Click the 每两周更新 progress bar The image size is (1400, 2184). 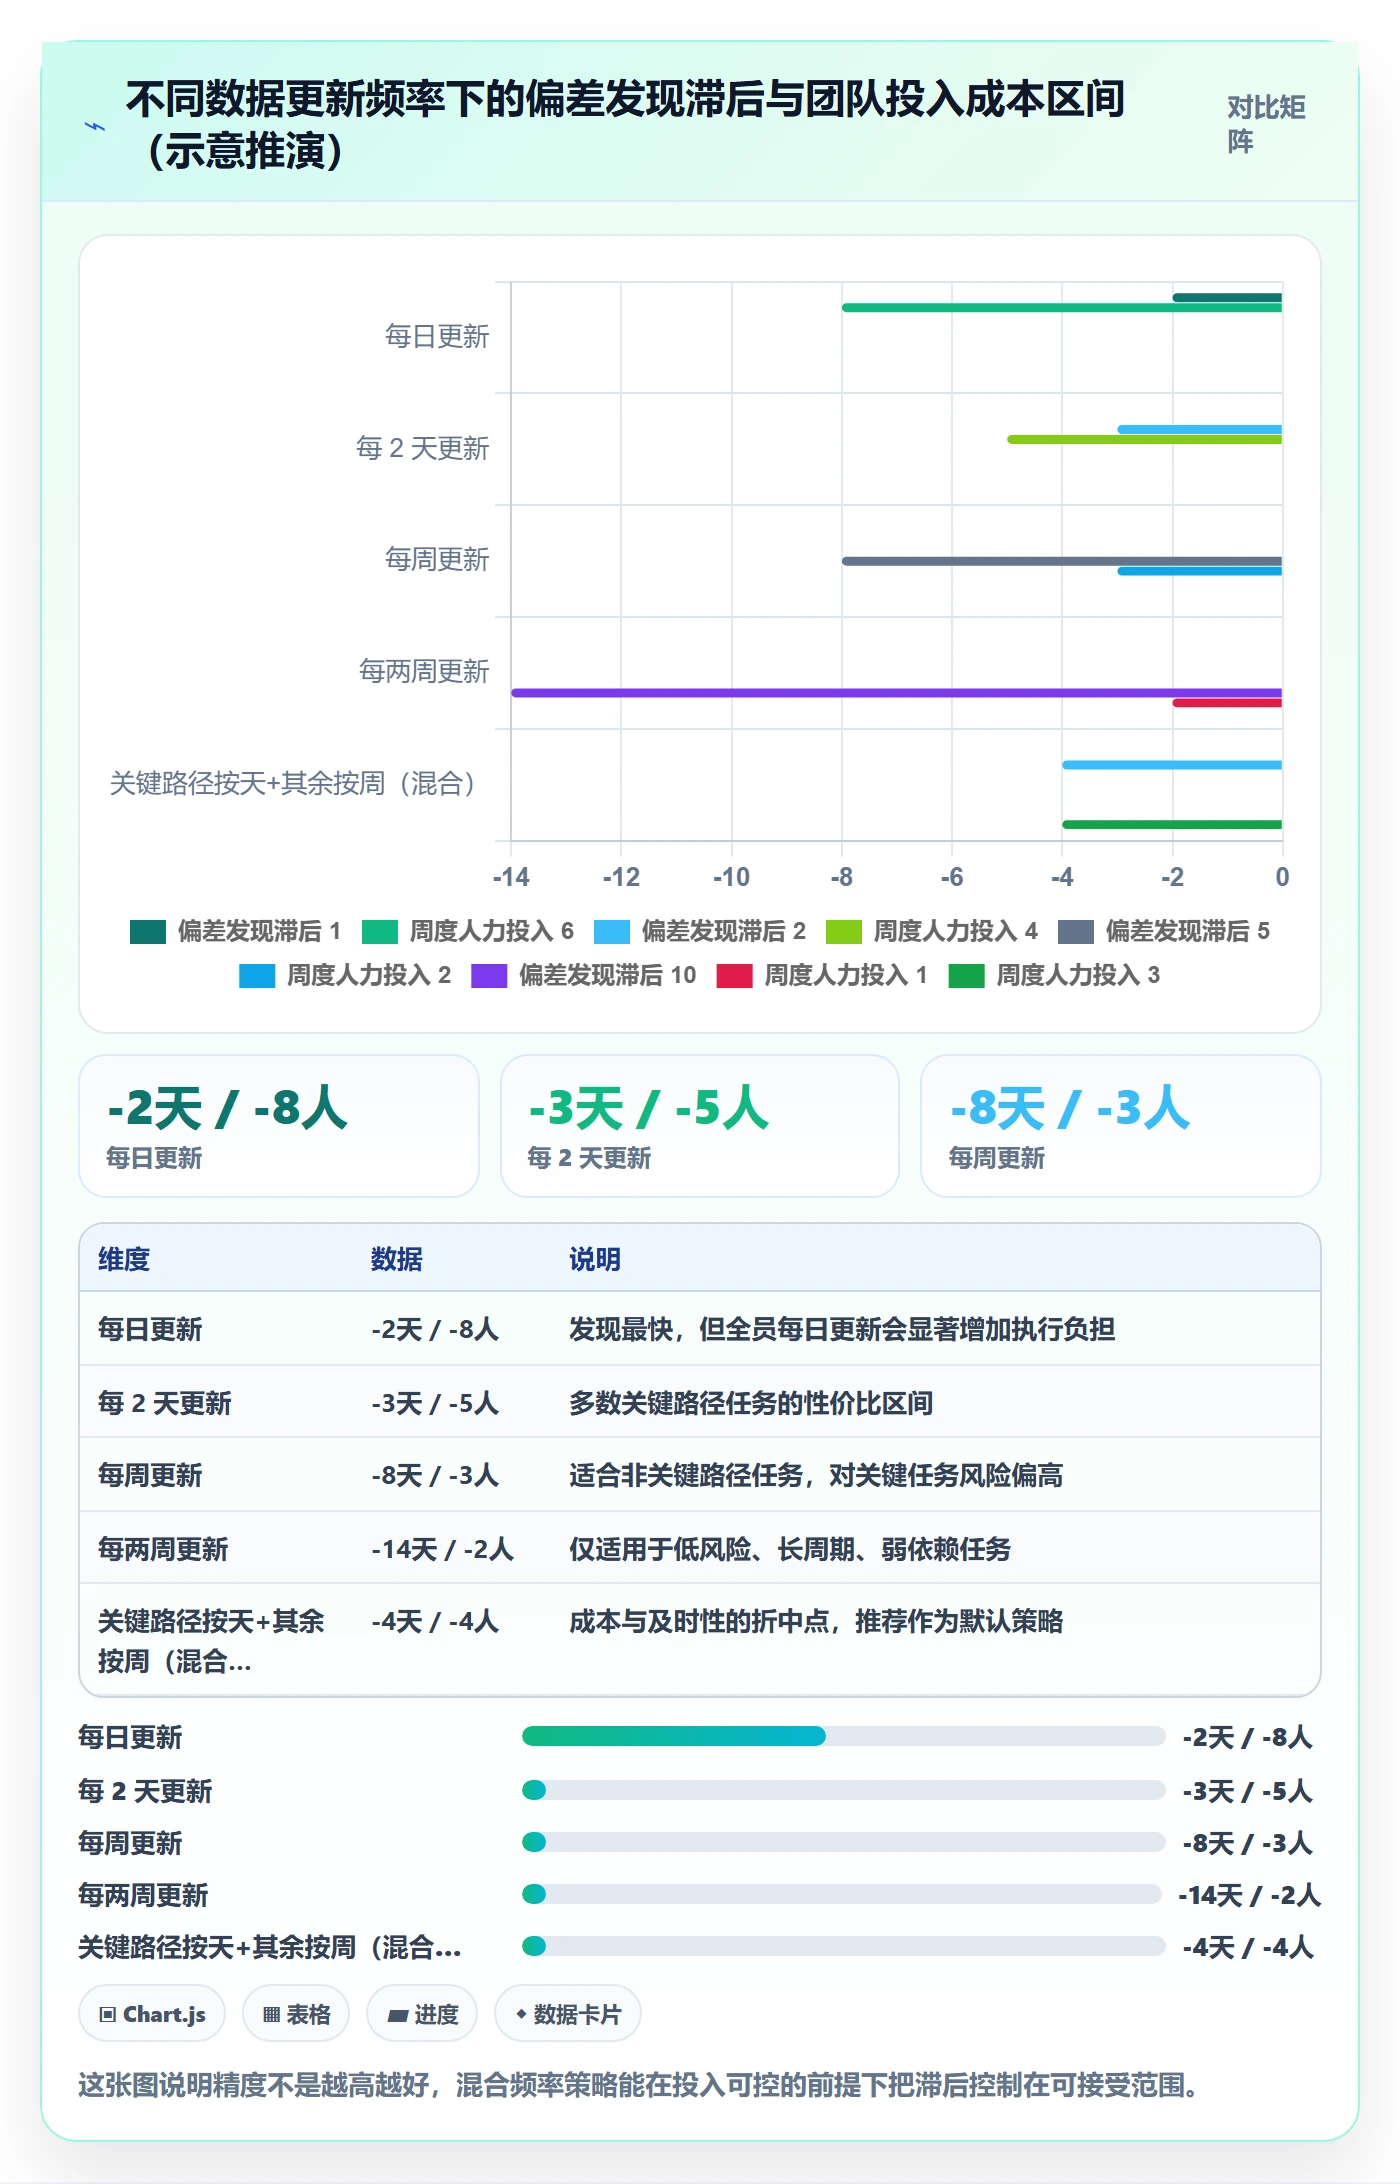pyautogui.click(x=841, y=1894)
